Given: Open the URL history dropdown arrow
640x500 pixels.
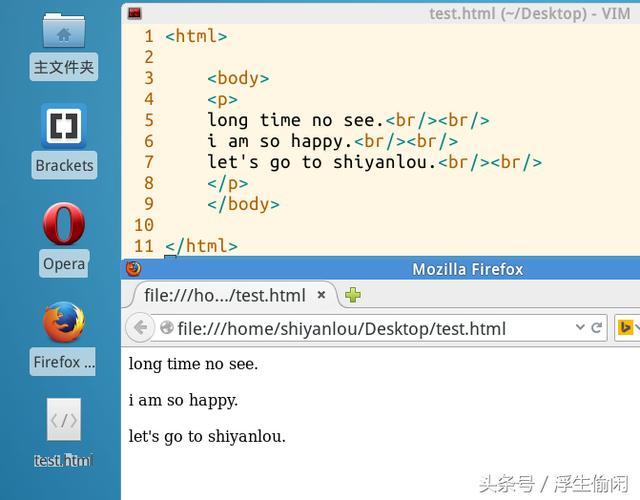Looking at the screenshot, I should click(580, 327).
